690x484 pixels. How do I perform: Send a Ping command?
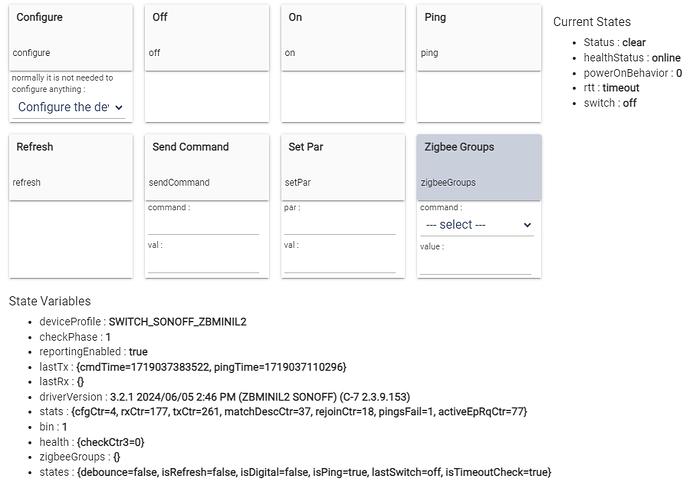click(x=479, y=38)
